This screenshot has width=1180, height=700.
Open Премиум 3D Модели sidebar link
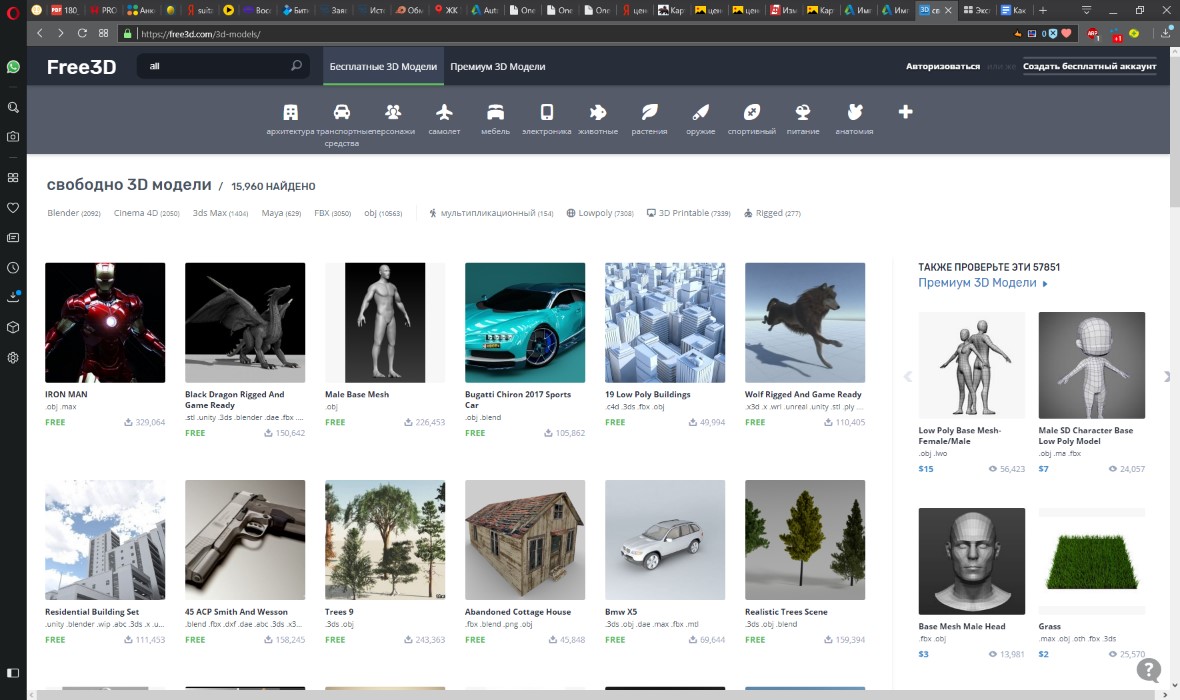pyautogui.click(x=983, y=283)
